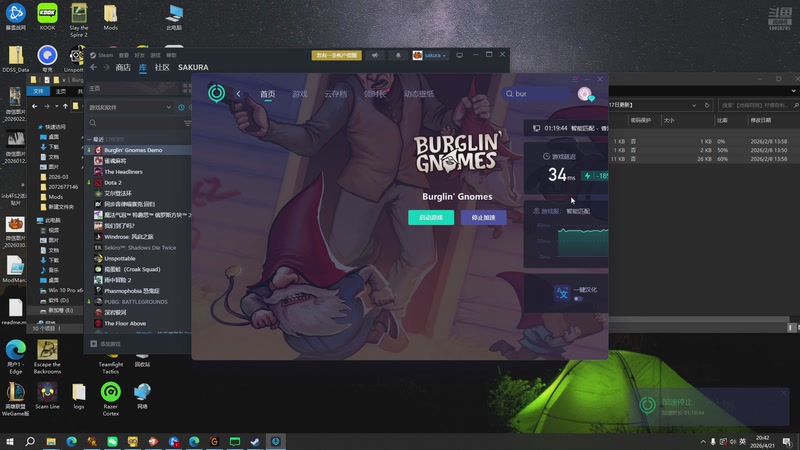Select Burglin' Gnomes Demo in Steam library
The image size is (800, 450).
pos(138,150)
